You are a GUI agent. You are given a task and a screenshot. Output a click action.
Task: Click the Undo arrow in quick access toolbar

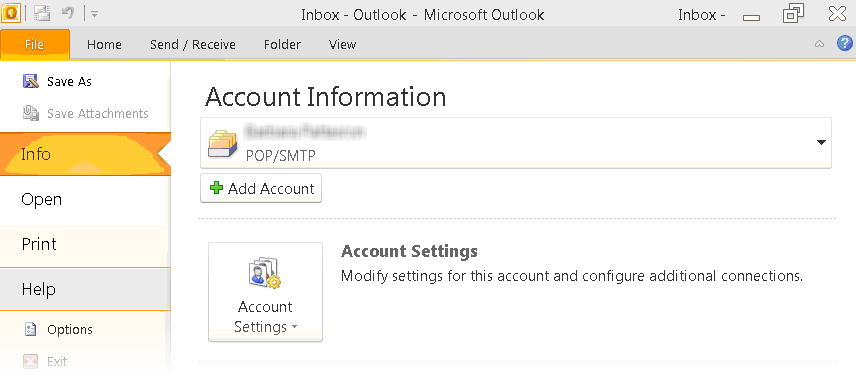click(x=68, y=13)
